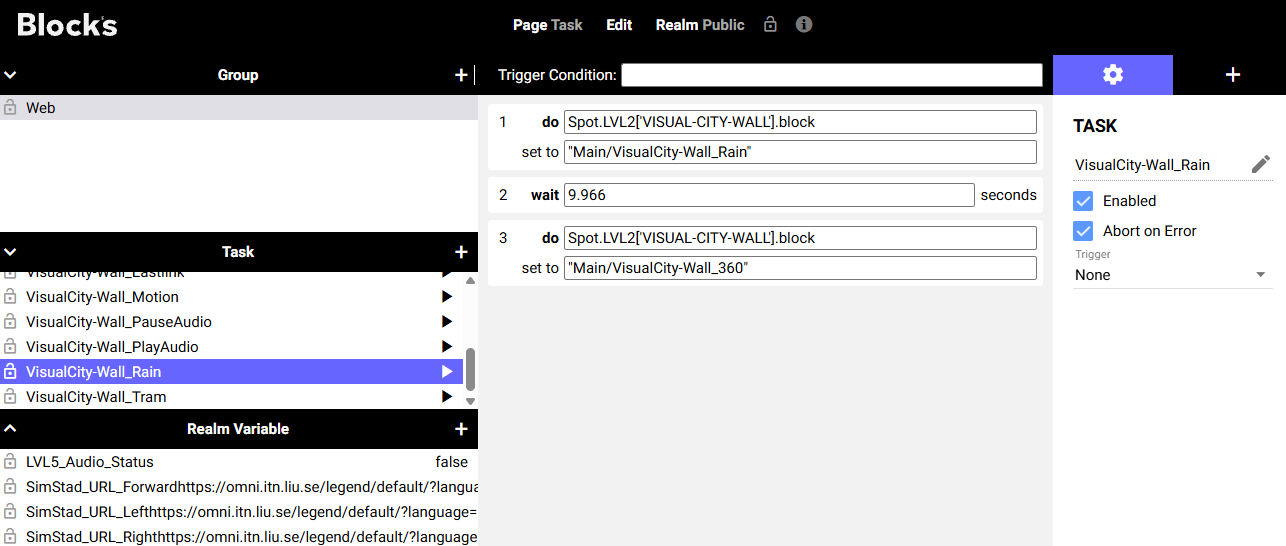Screen dimensions: 1286x546
Task: Open the settings gear tab
Action: tap(1113, 75)
